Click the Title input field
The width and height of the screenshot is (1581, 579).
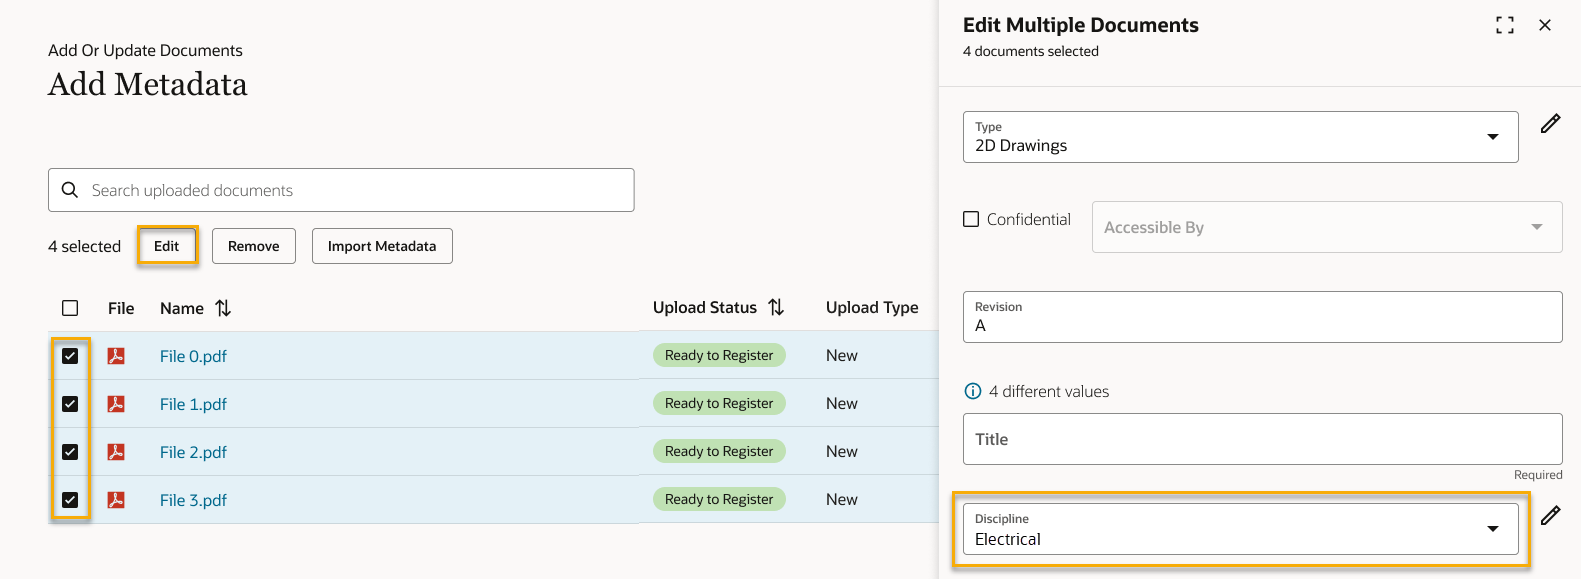pyautogui.click(x=1262, y=439)
